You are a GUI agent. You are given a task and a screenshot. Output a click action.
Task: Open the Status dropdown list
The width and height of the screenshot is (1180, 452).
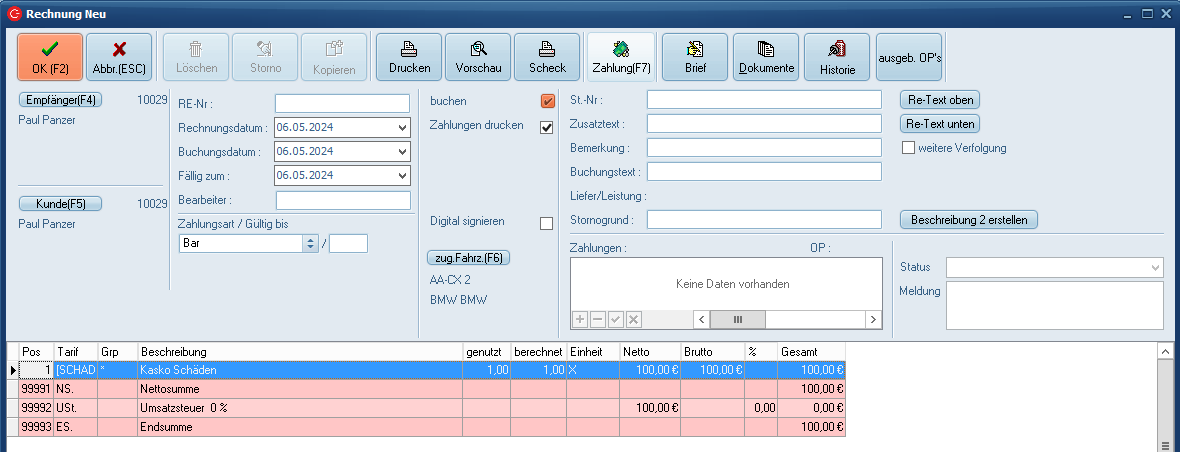point(1156,268)
